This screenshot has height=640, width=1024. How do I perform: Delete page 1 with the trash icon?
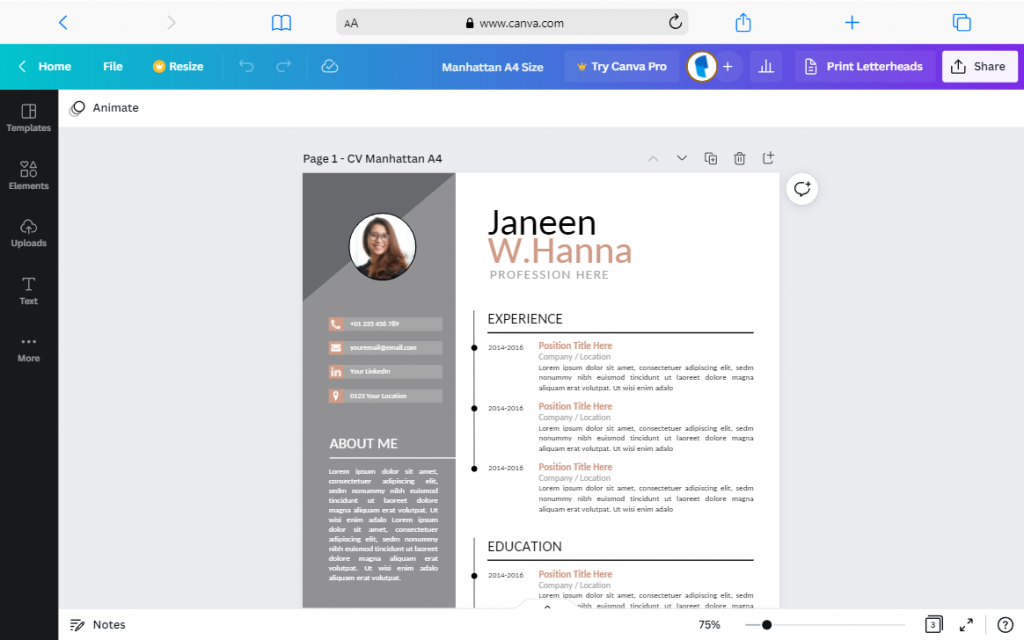[739, 158]
